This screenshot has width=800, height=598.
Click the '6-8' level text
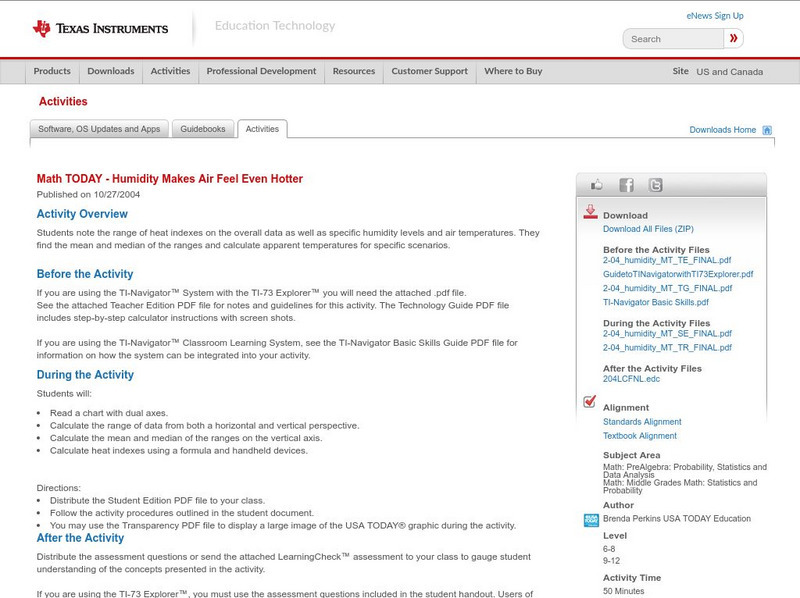coord(609,549)
